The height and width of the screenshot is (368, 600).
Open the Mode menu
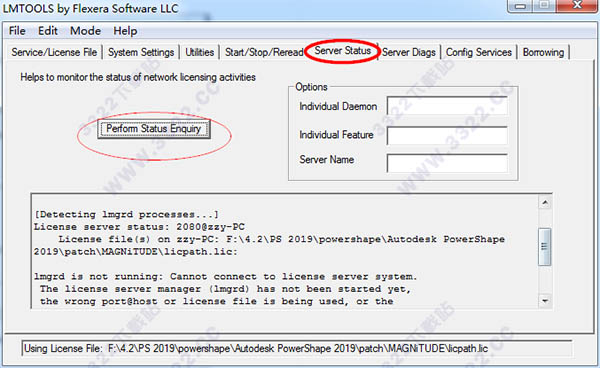tap(85, 31)
